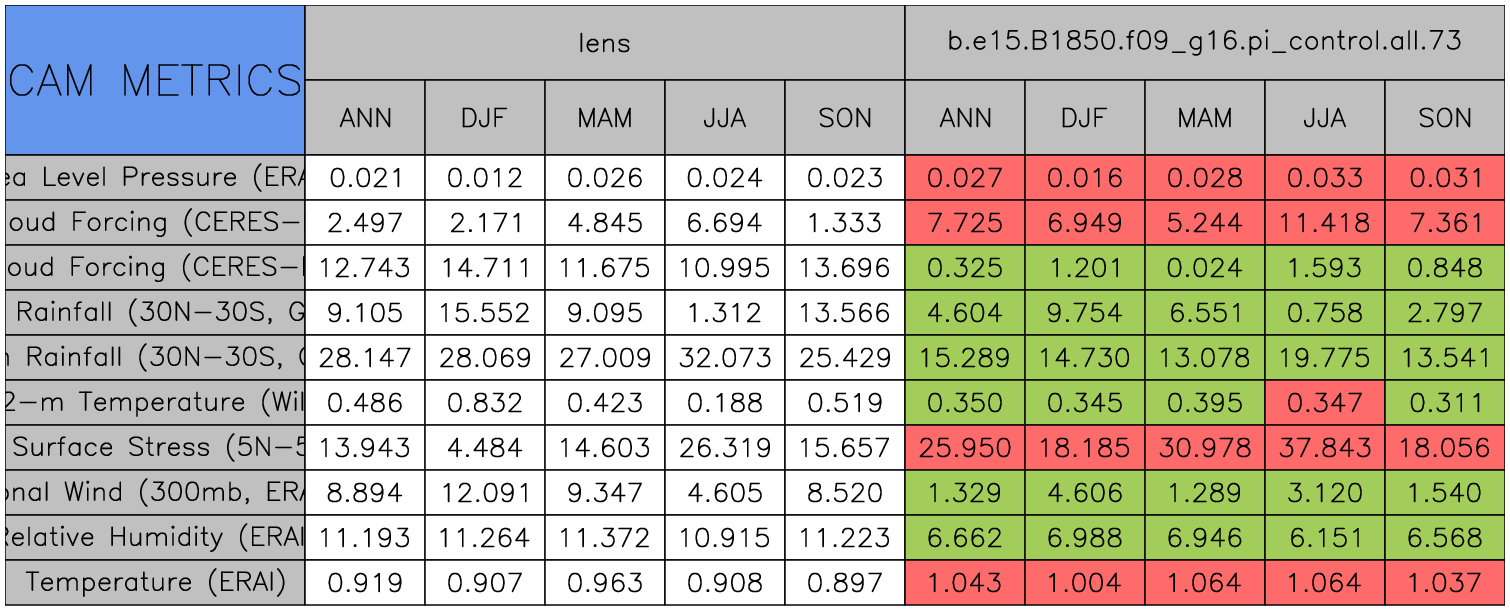1510x611 pixels.
Task: Click the SON header under pi_control case
Action: click(x=1444, y=118)
